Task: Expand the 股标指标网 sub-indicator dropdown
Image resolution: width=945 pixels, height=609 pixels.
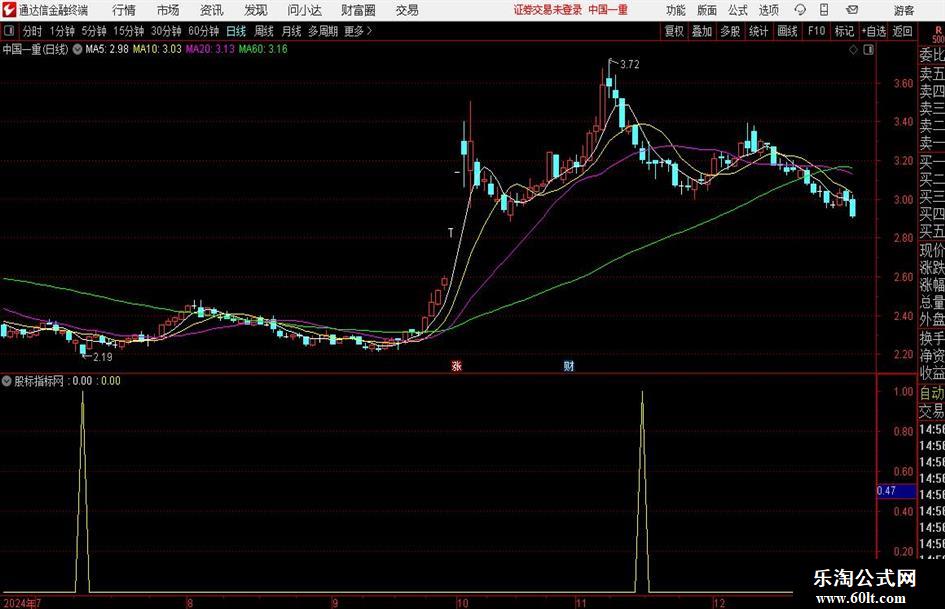Action: [7, 381]
